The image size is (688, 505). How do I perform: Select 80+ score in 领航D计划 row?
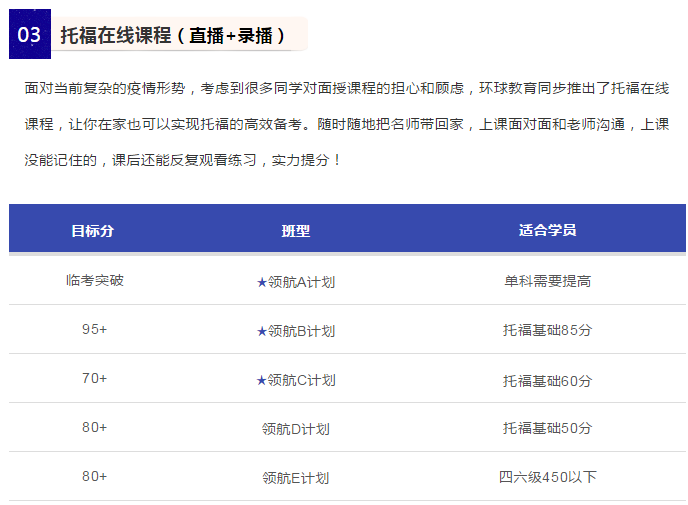[x=94, y=427]
